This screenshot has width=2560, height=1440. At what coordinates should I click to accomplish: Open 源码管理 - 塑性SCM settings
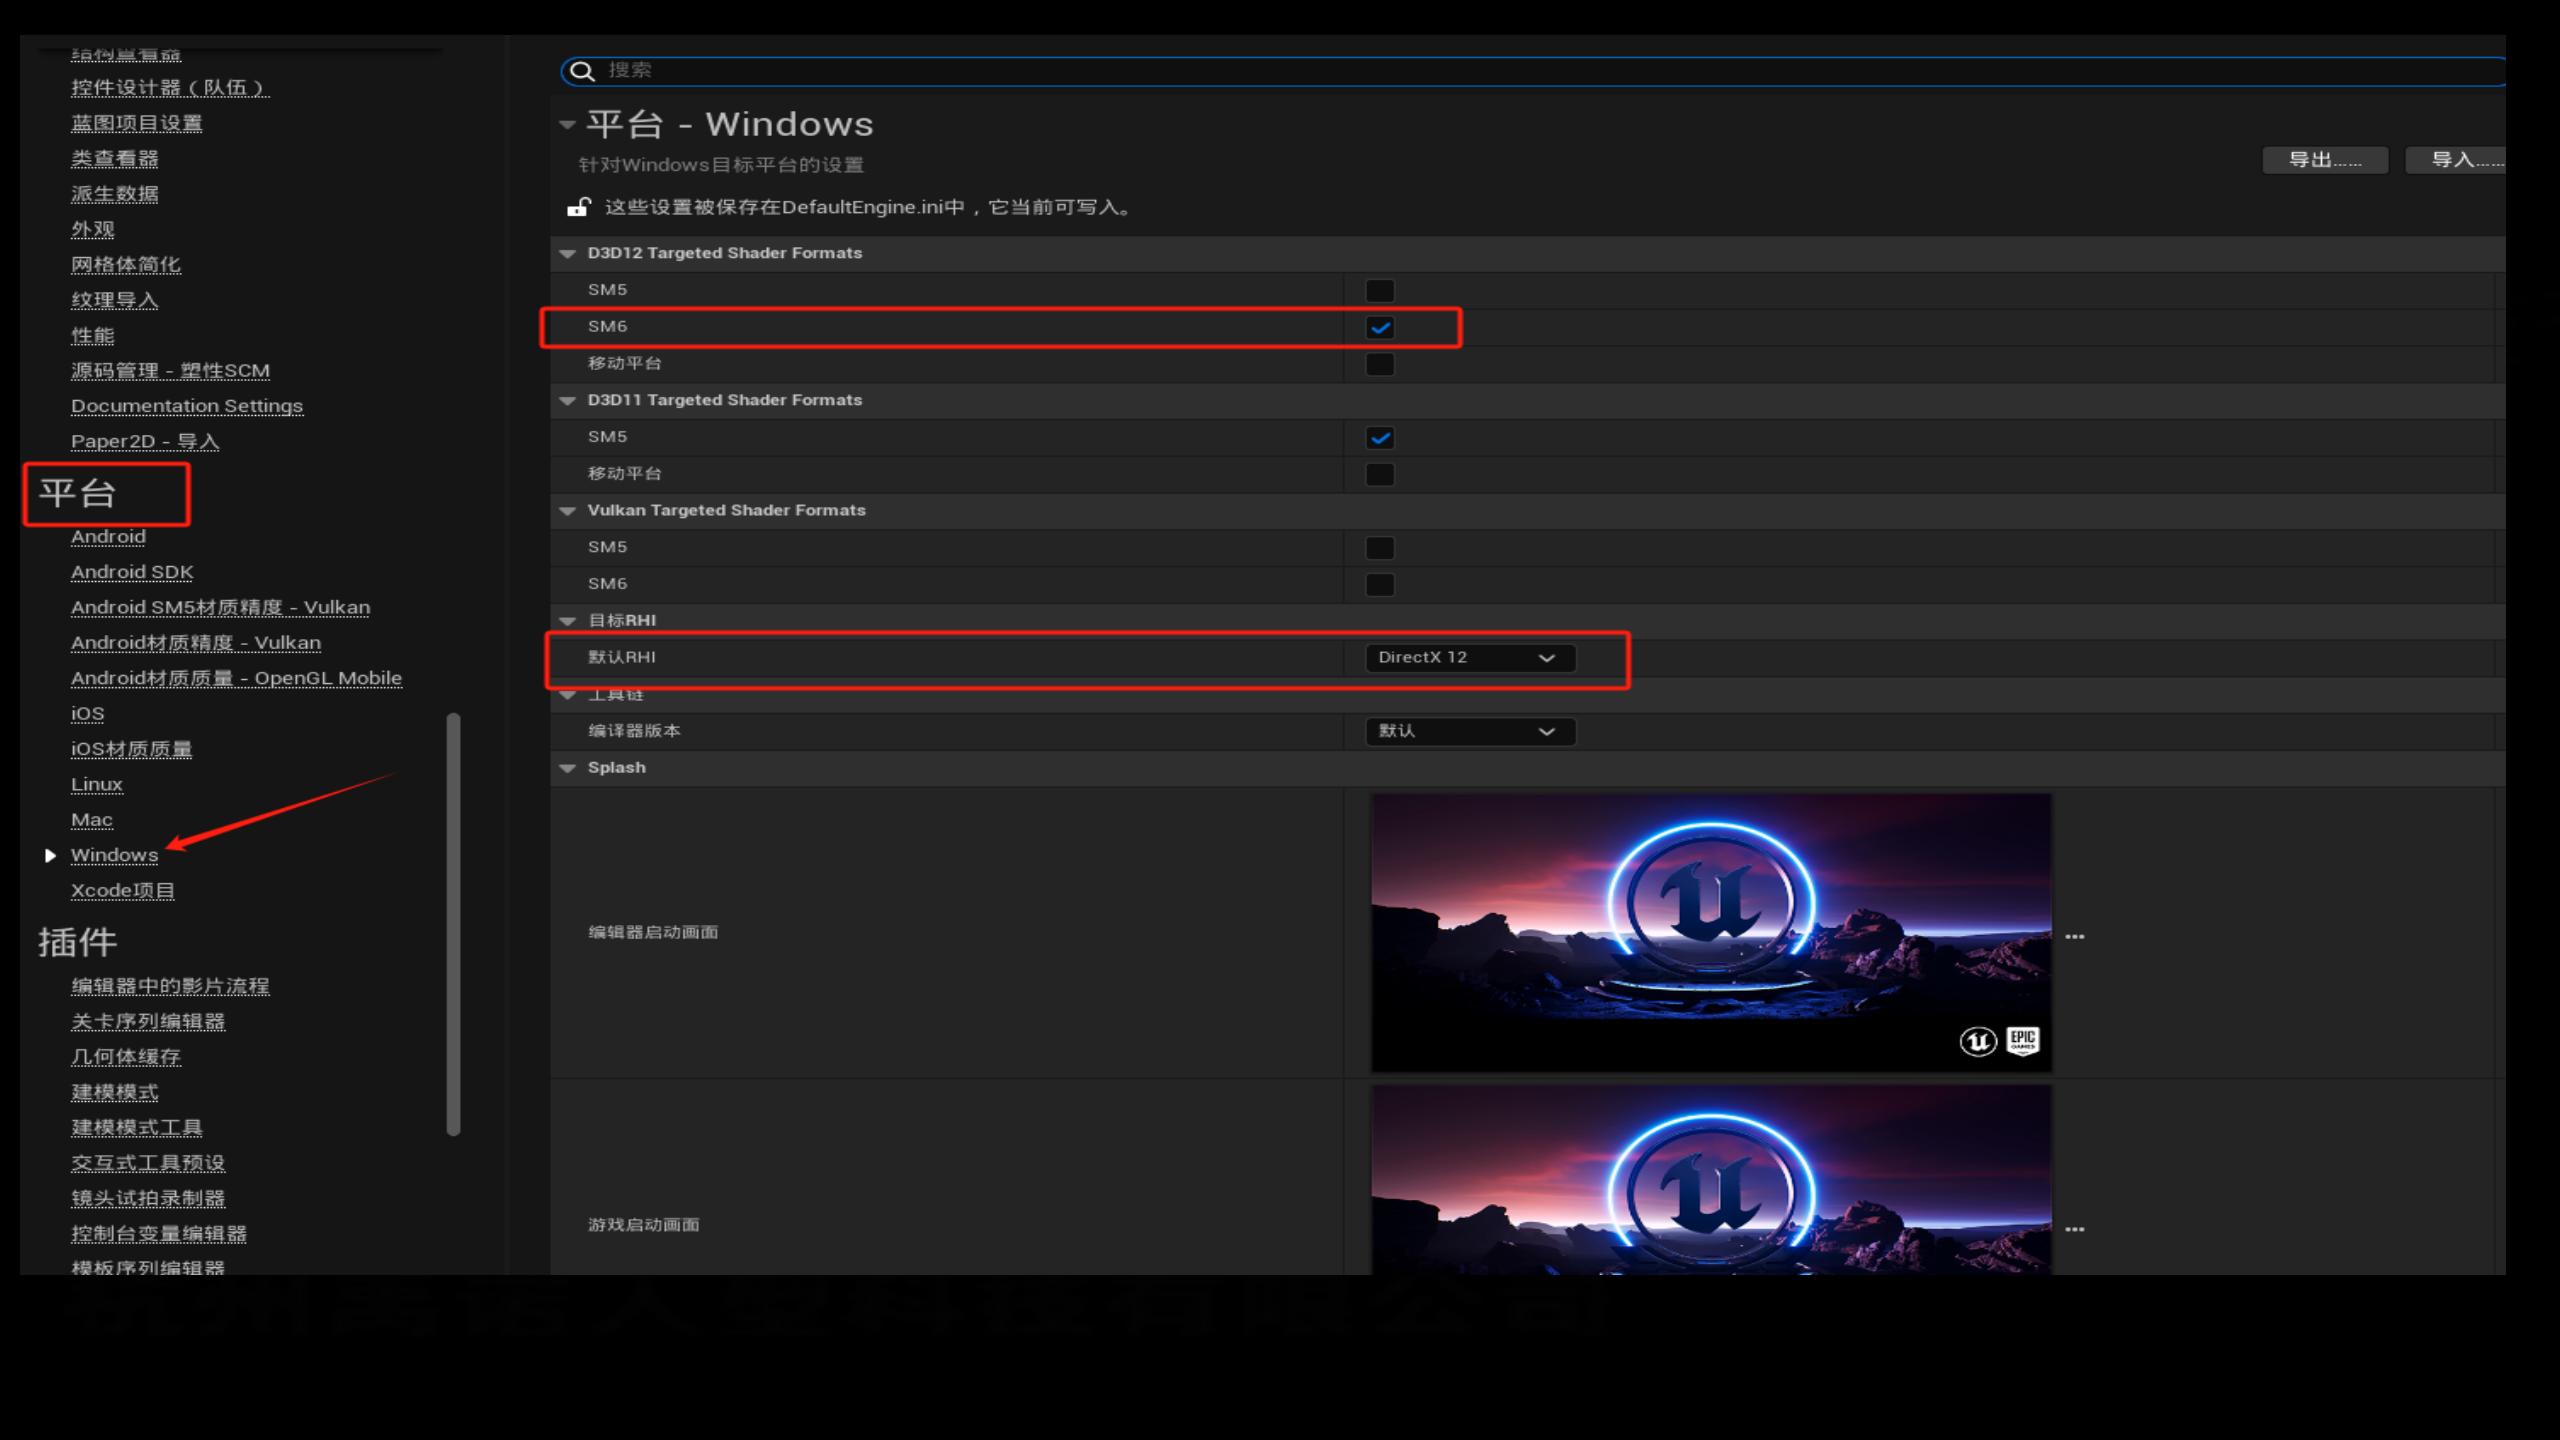pyautogui.click(x=170, y=371)
